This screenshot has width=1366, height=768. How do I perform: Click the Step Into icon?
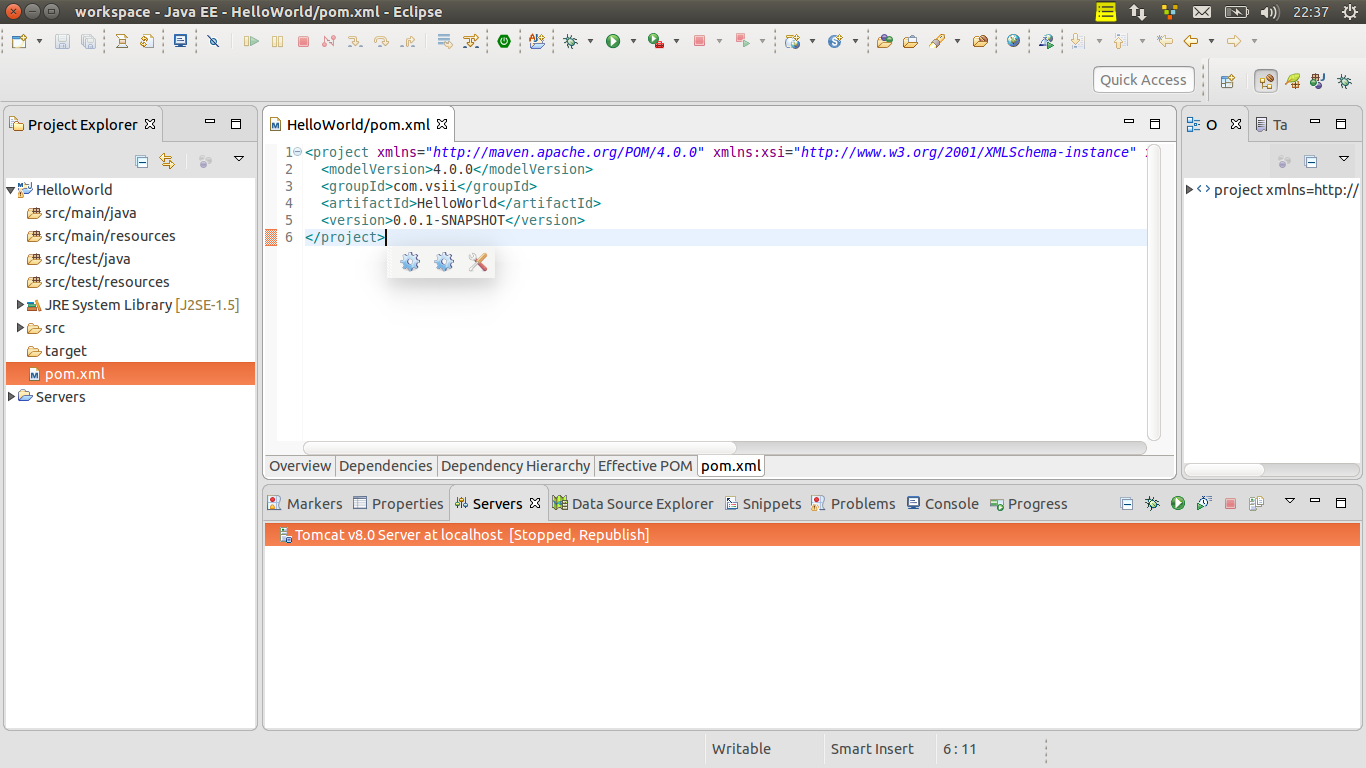pyautogui.click(x=355, y=41)
